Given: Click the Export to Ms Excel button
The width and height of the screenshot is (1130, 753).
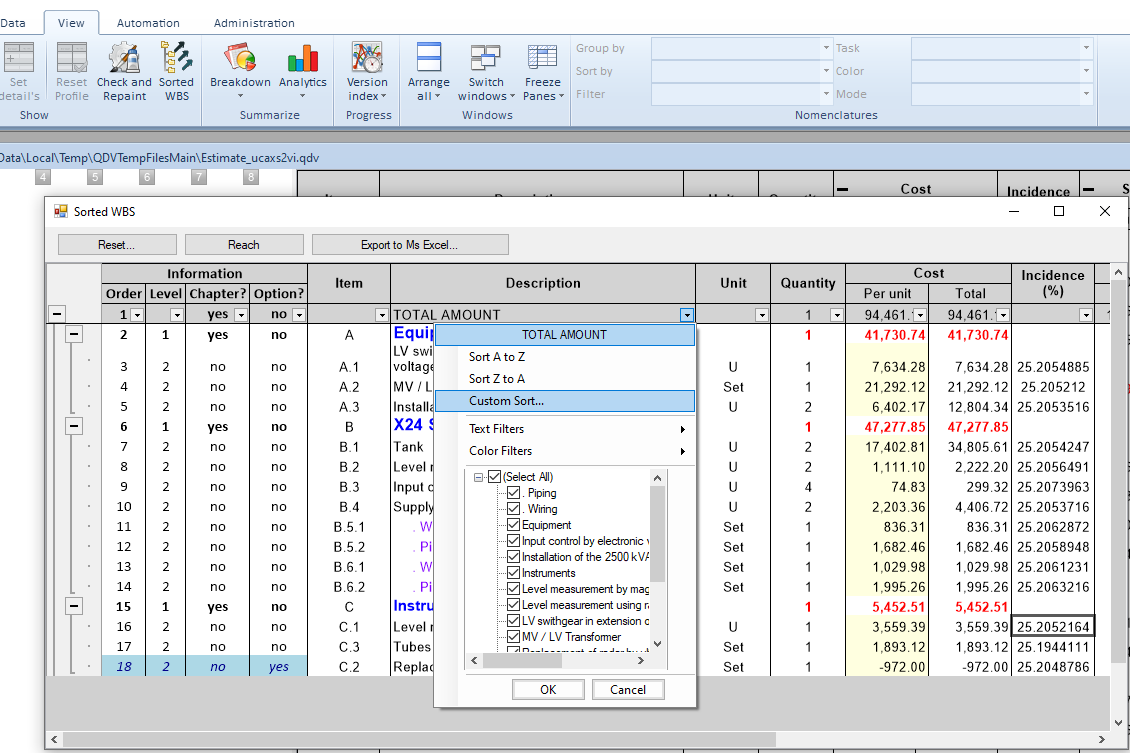Looking at the screenshot, I should [410, 245].
